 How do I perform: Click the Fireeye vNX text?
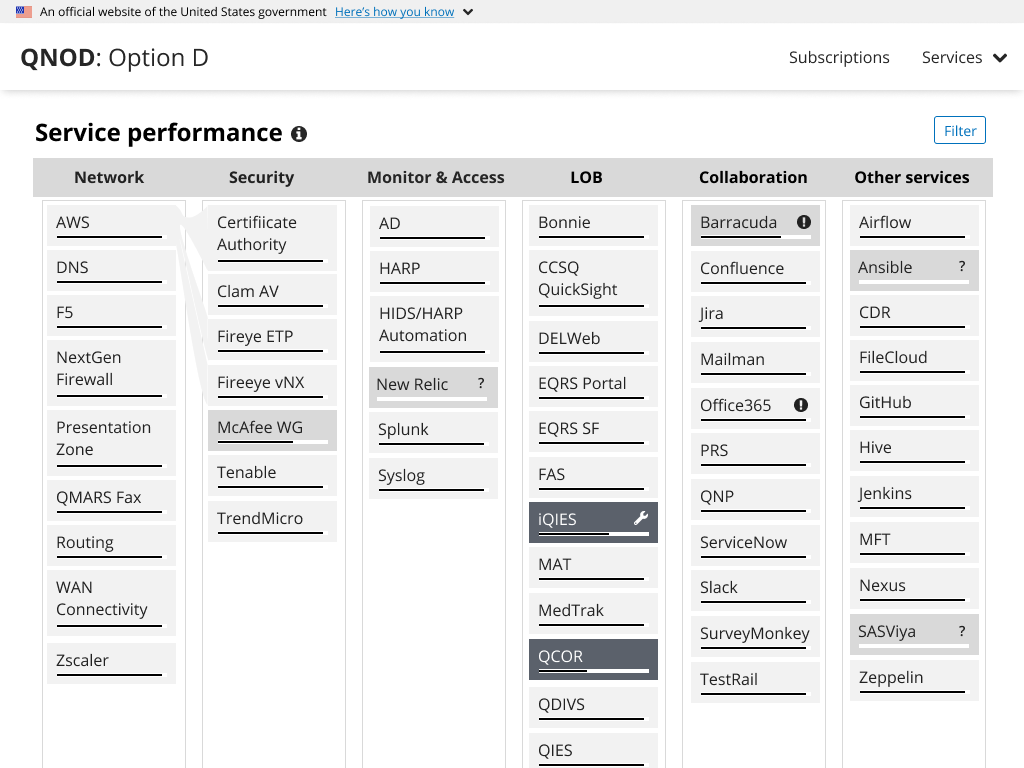tap(261, 382)
